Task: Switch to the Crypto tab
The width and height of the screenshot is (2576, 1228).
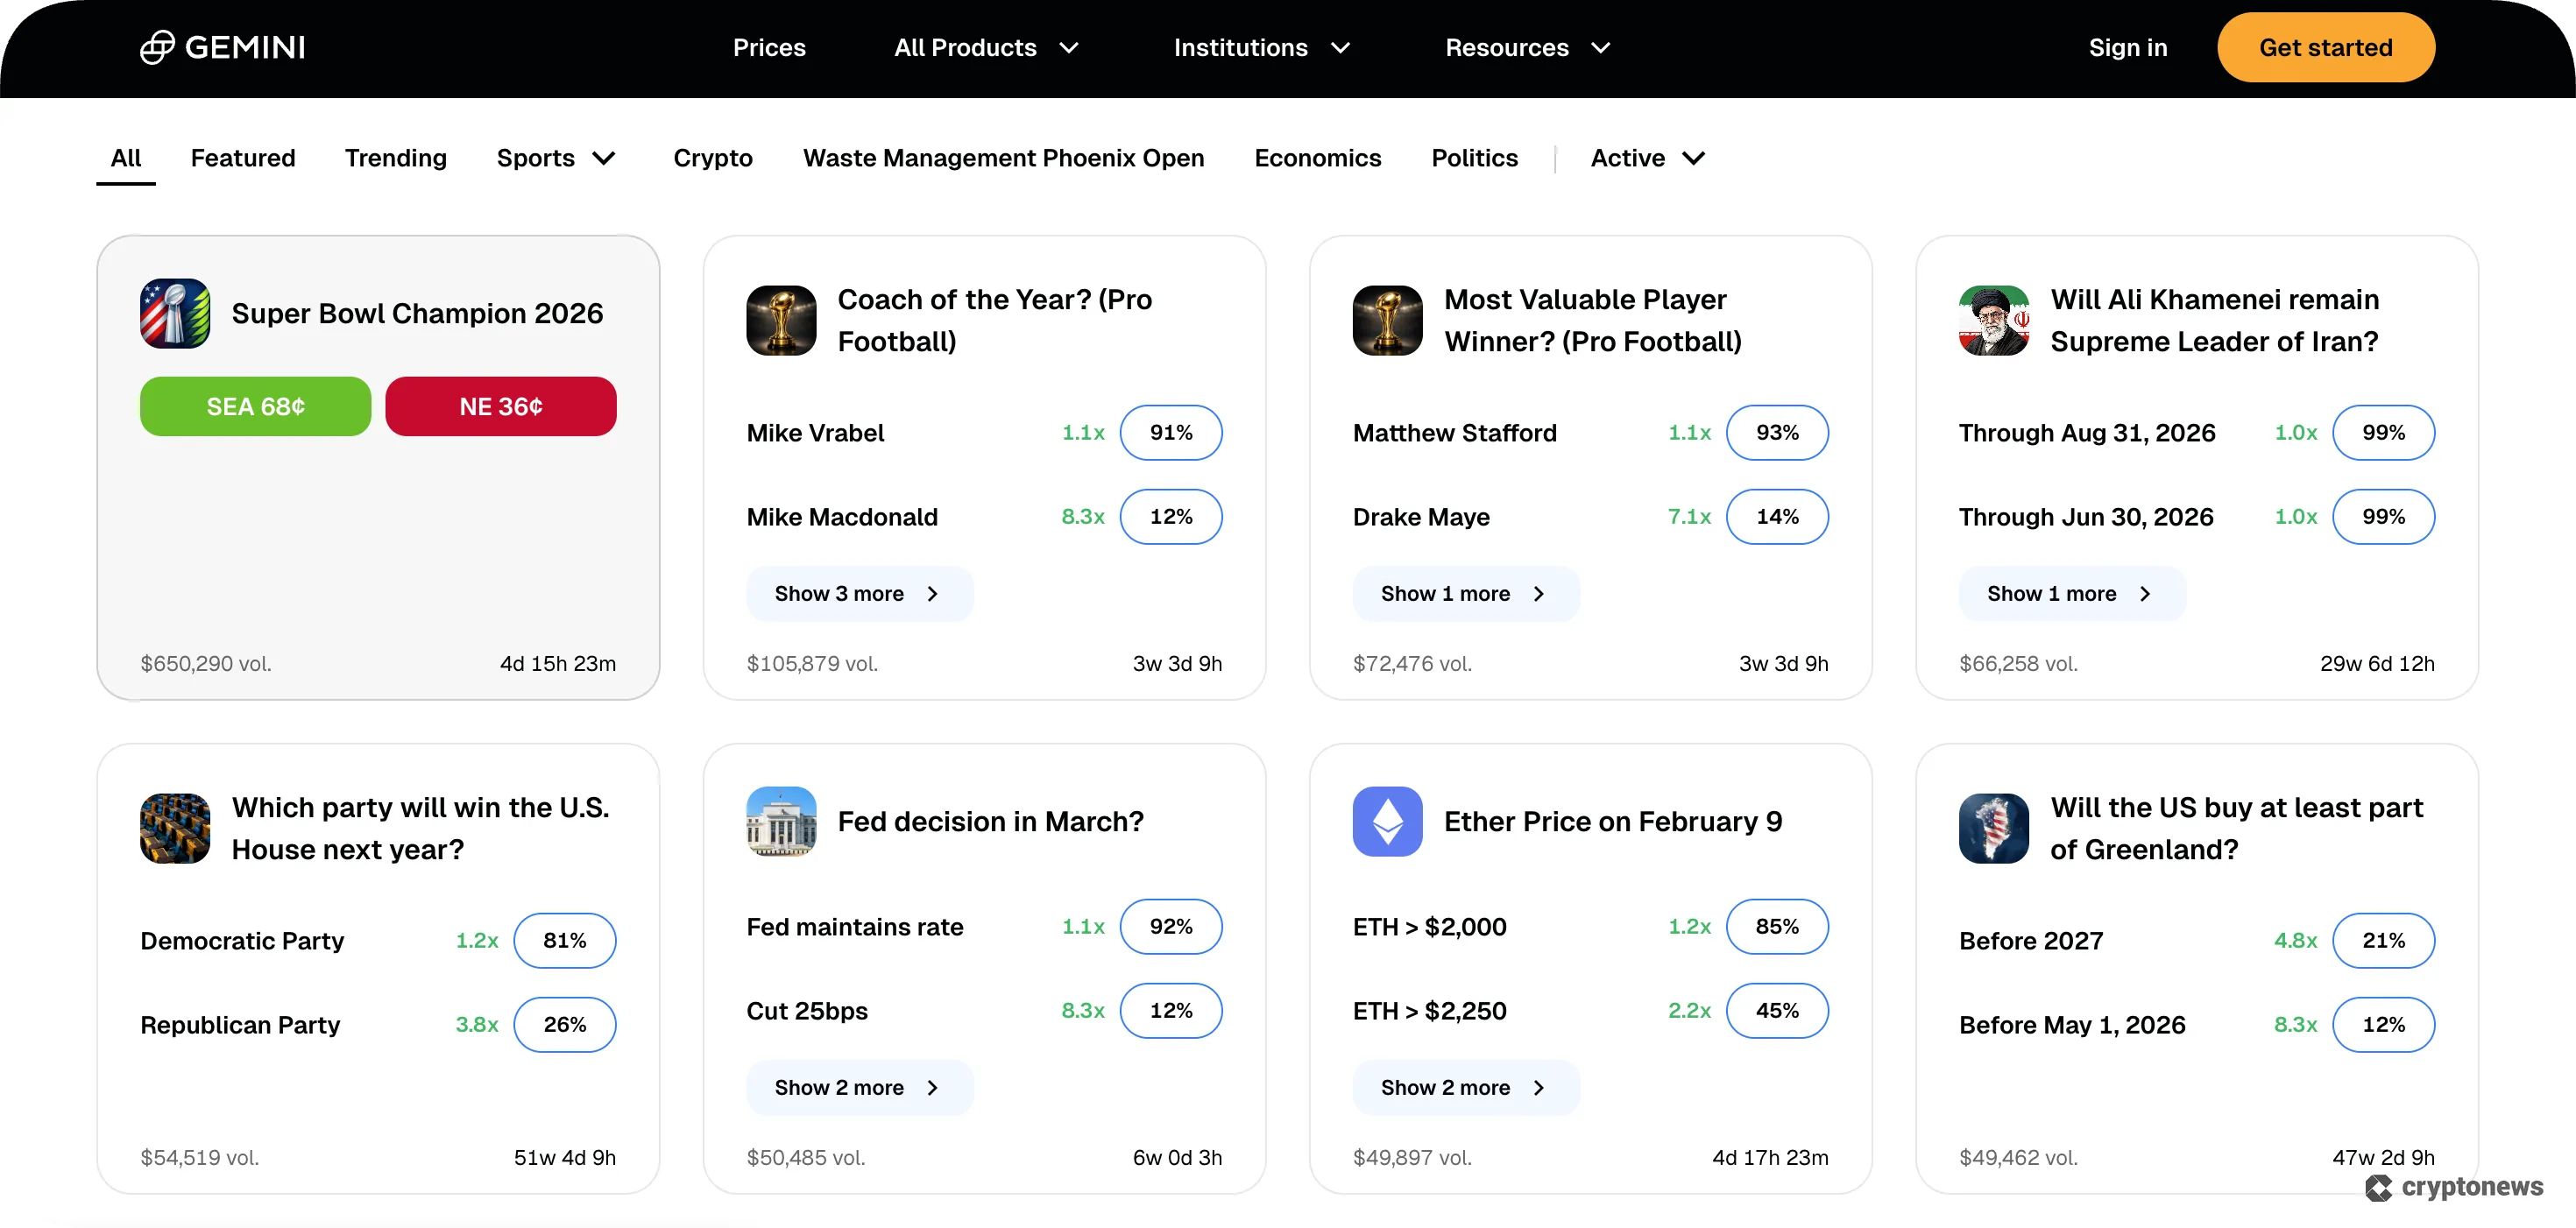Action: 713,158
